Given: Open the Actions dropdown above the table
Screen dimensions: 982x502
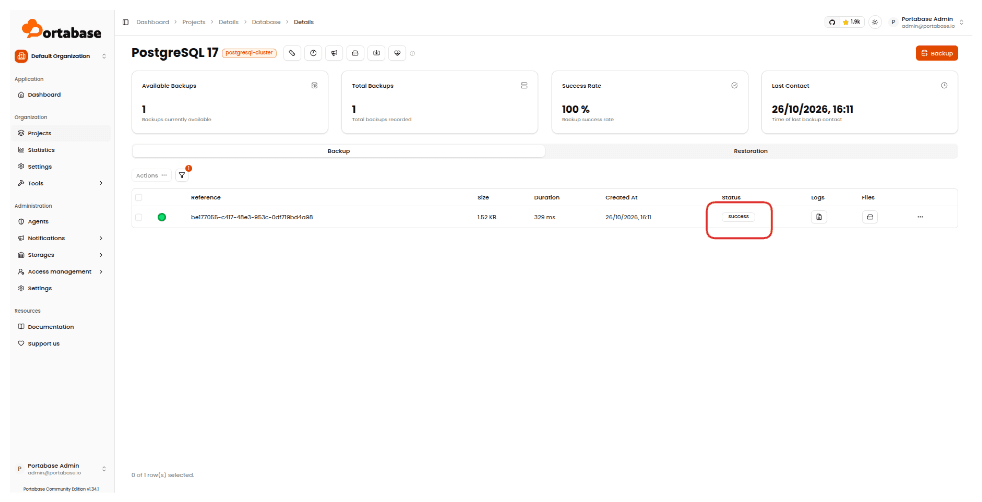Looking at the screenshot, I should click(x=152, y=176).
